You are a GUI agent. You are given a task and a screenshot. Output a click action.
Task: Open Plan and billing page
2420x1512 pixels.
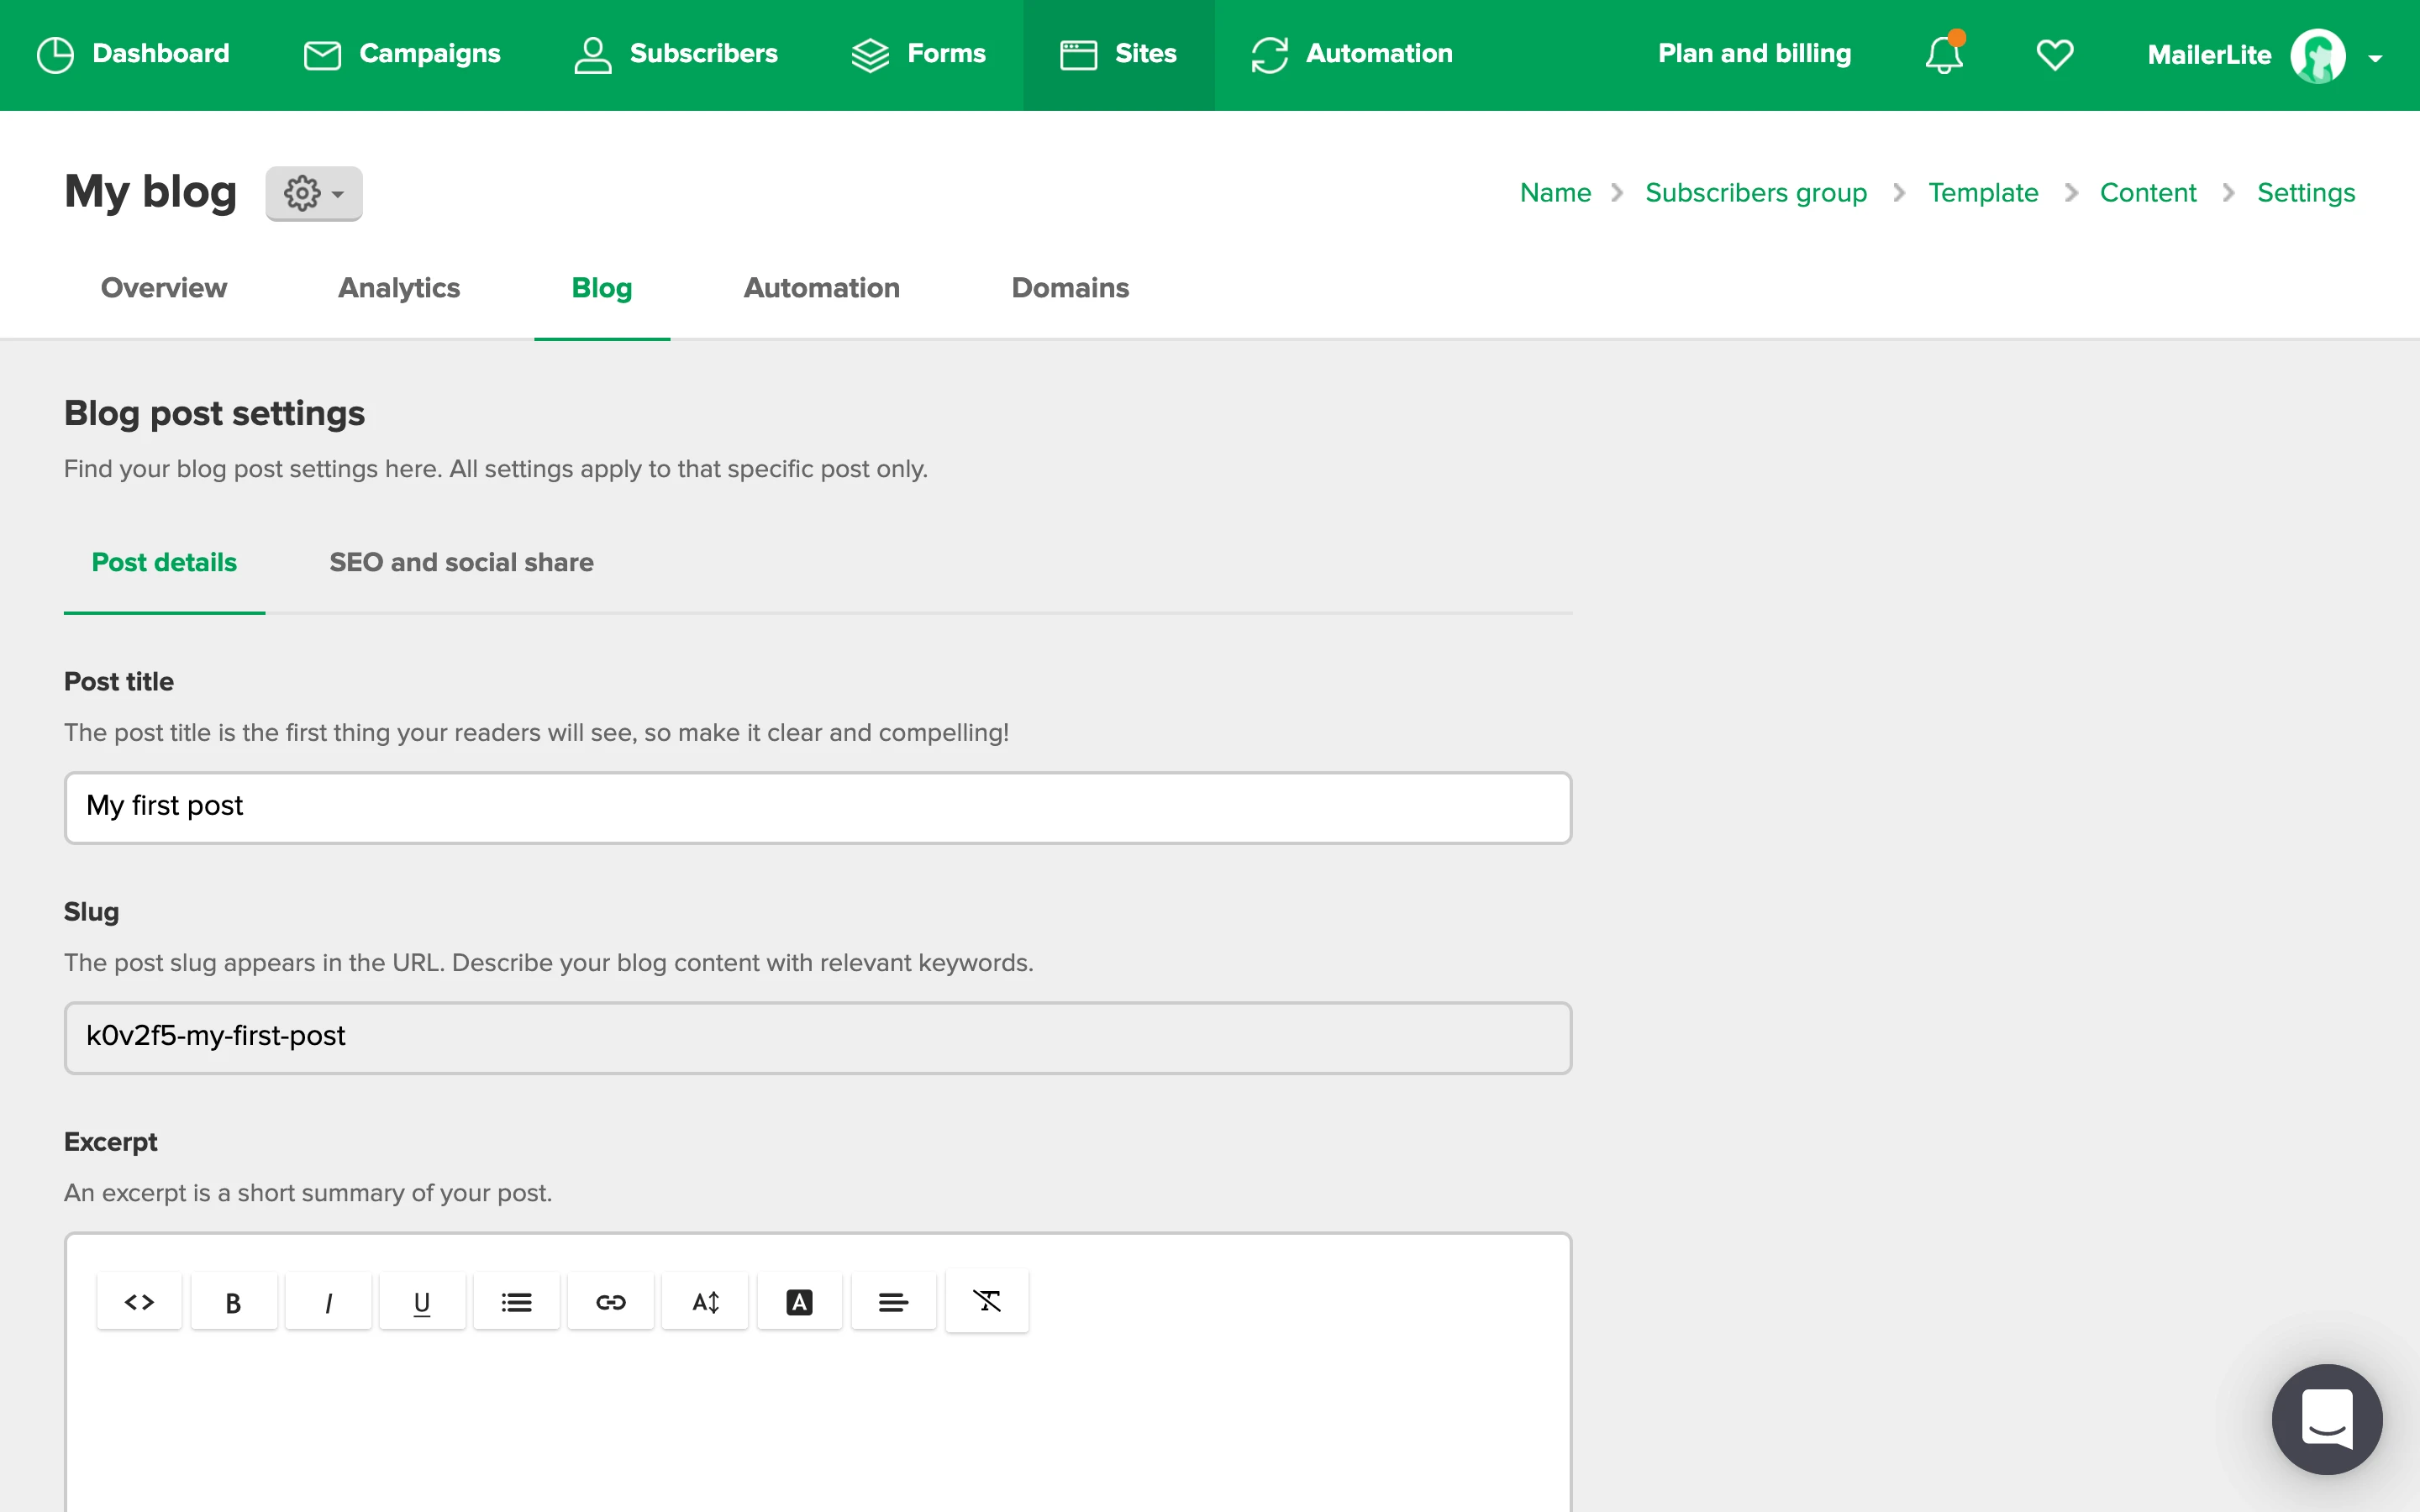1754,54
